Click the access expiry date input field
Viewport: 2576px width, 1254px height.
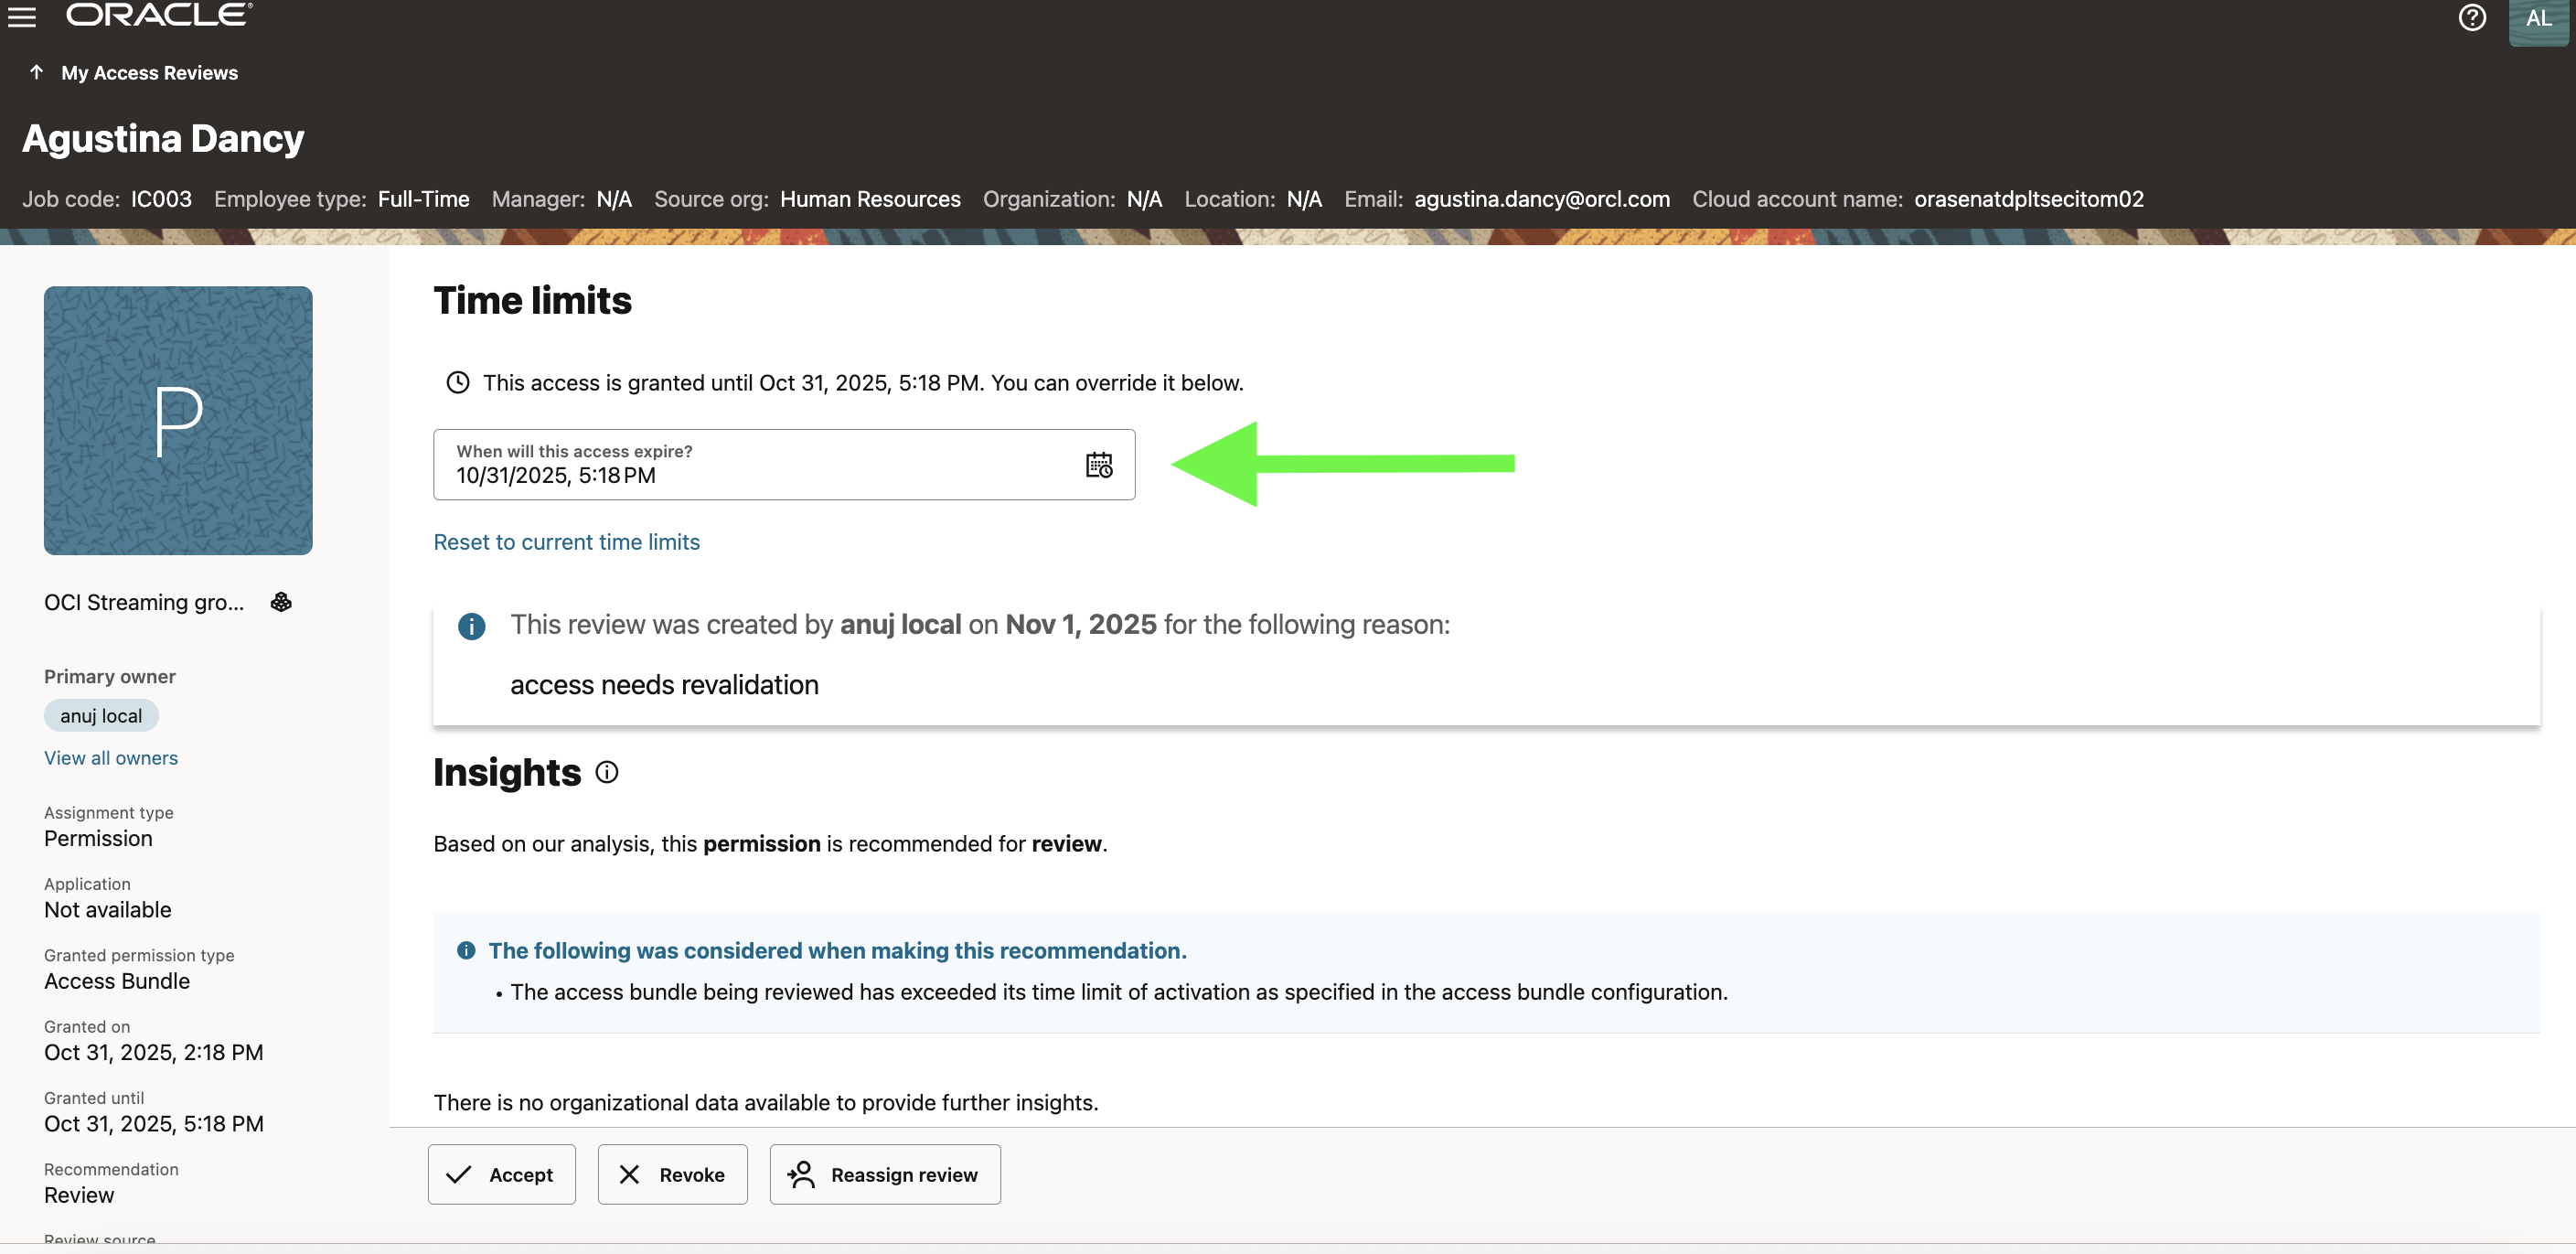(x=760, y=465)
